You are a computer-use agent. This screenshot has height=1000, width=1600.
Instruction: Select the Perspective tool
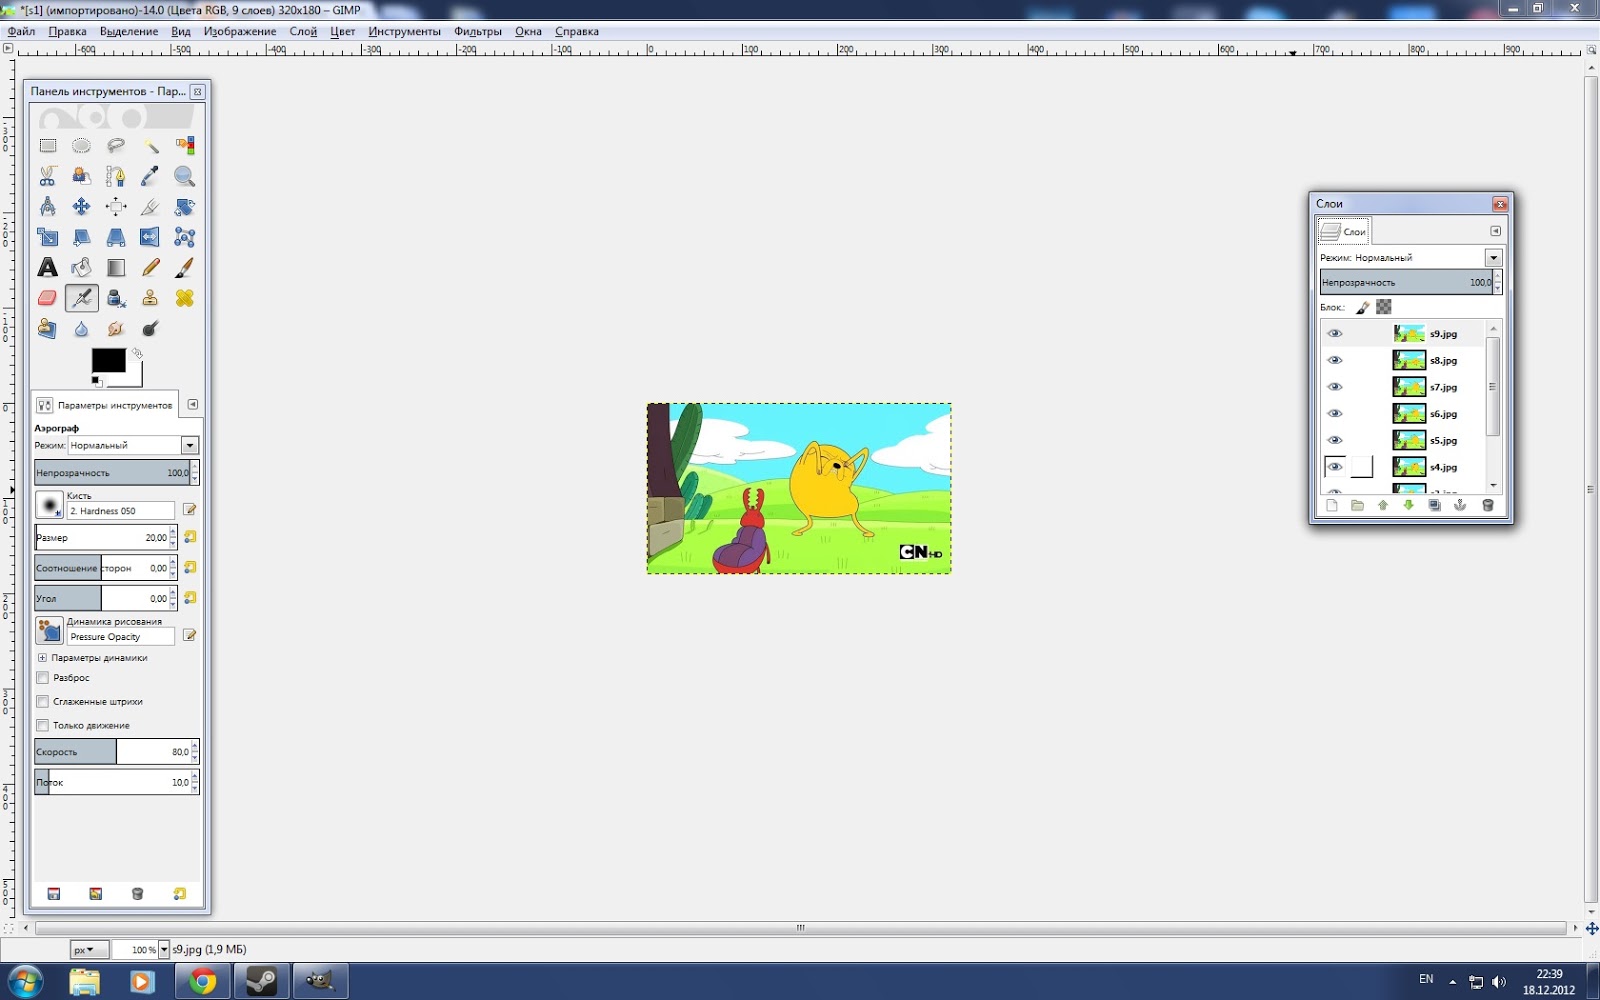point(116,237)
